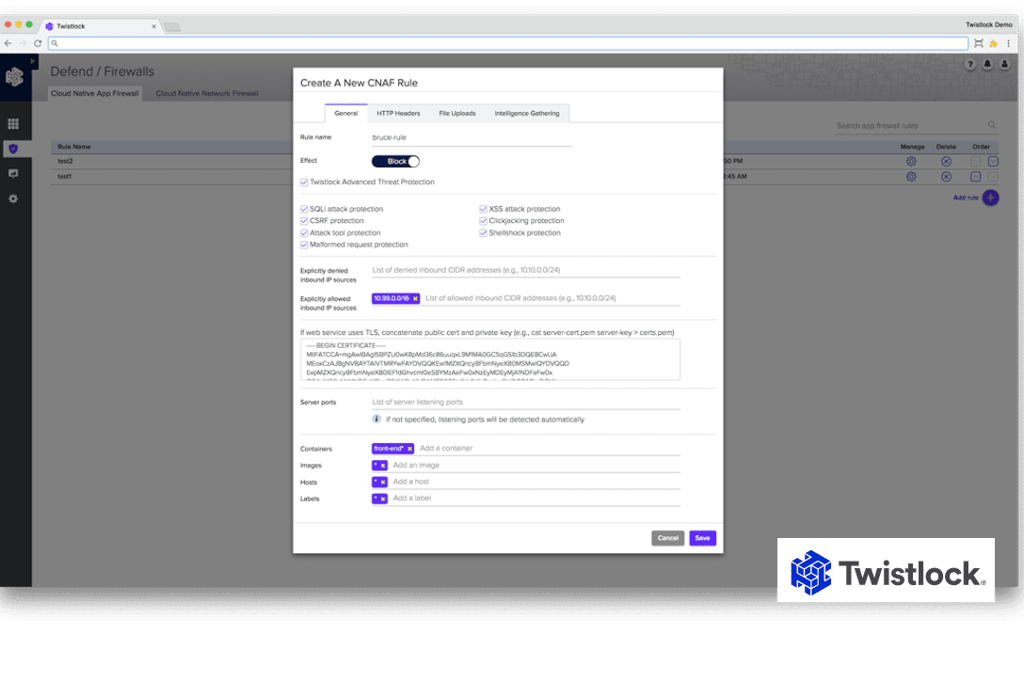
Task: Click the Save button
Action: click(x=703, y=538)
